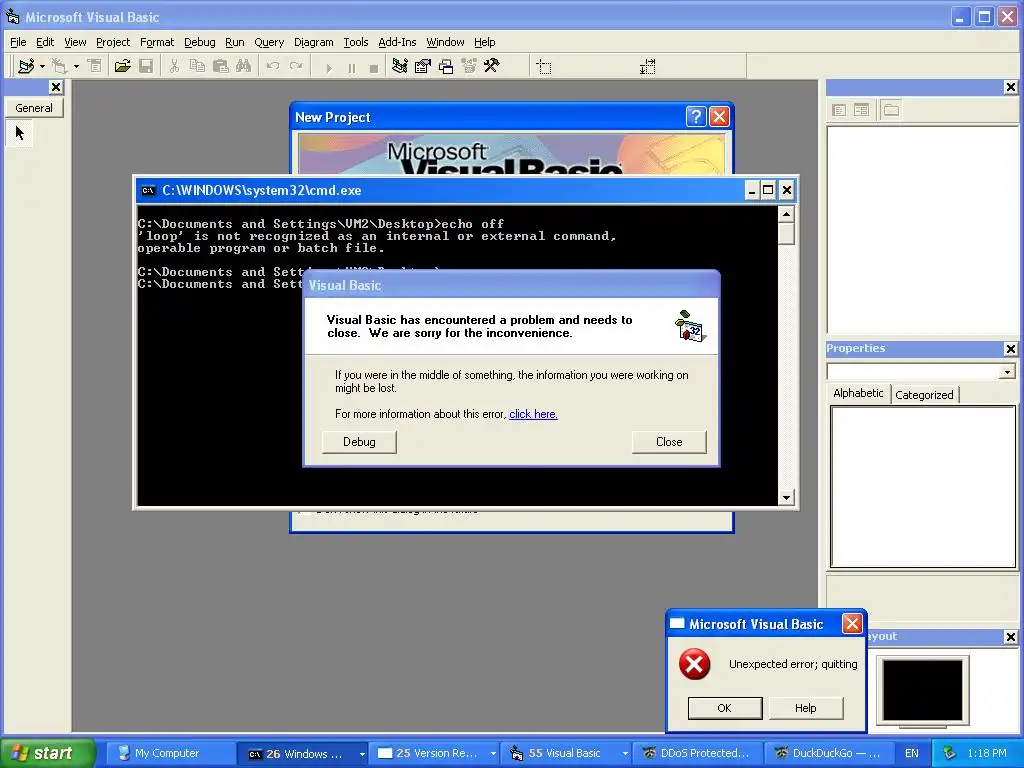Screen dimensions: 1024x768
Task: Click Close in the crash dialog
Action: (669, 442)
